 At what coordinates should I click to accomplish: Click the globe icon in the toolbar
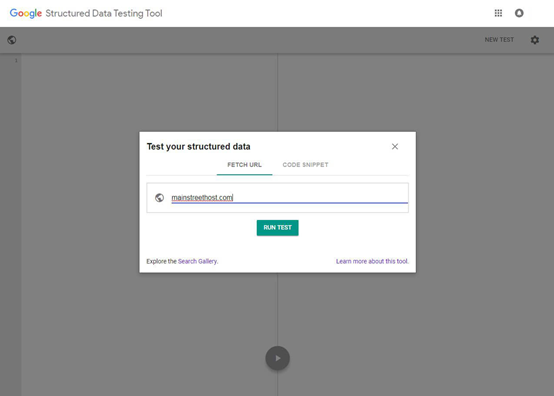(x=12, y=40)
